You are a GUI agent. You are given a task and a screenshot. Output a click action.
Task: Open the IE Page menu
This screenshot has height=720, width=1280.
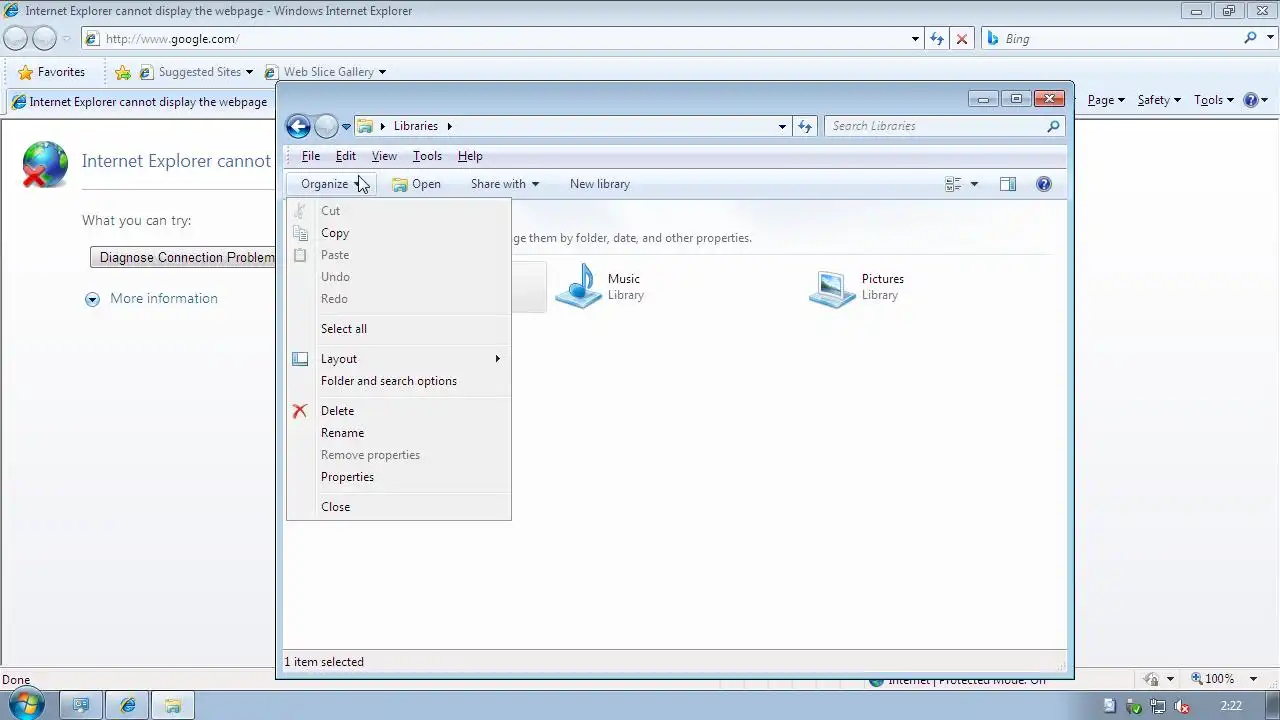coord(1106,100)
